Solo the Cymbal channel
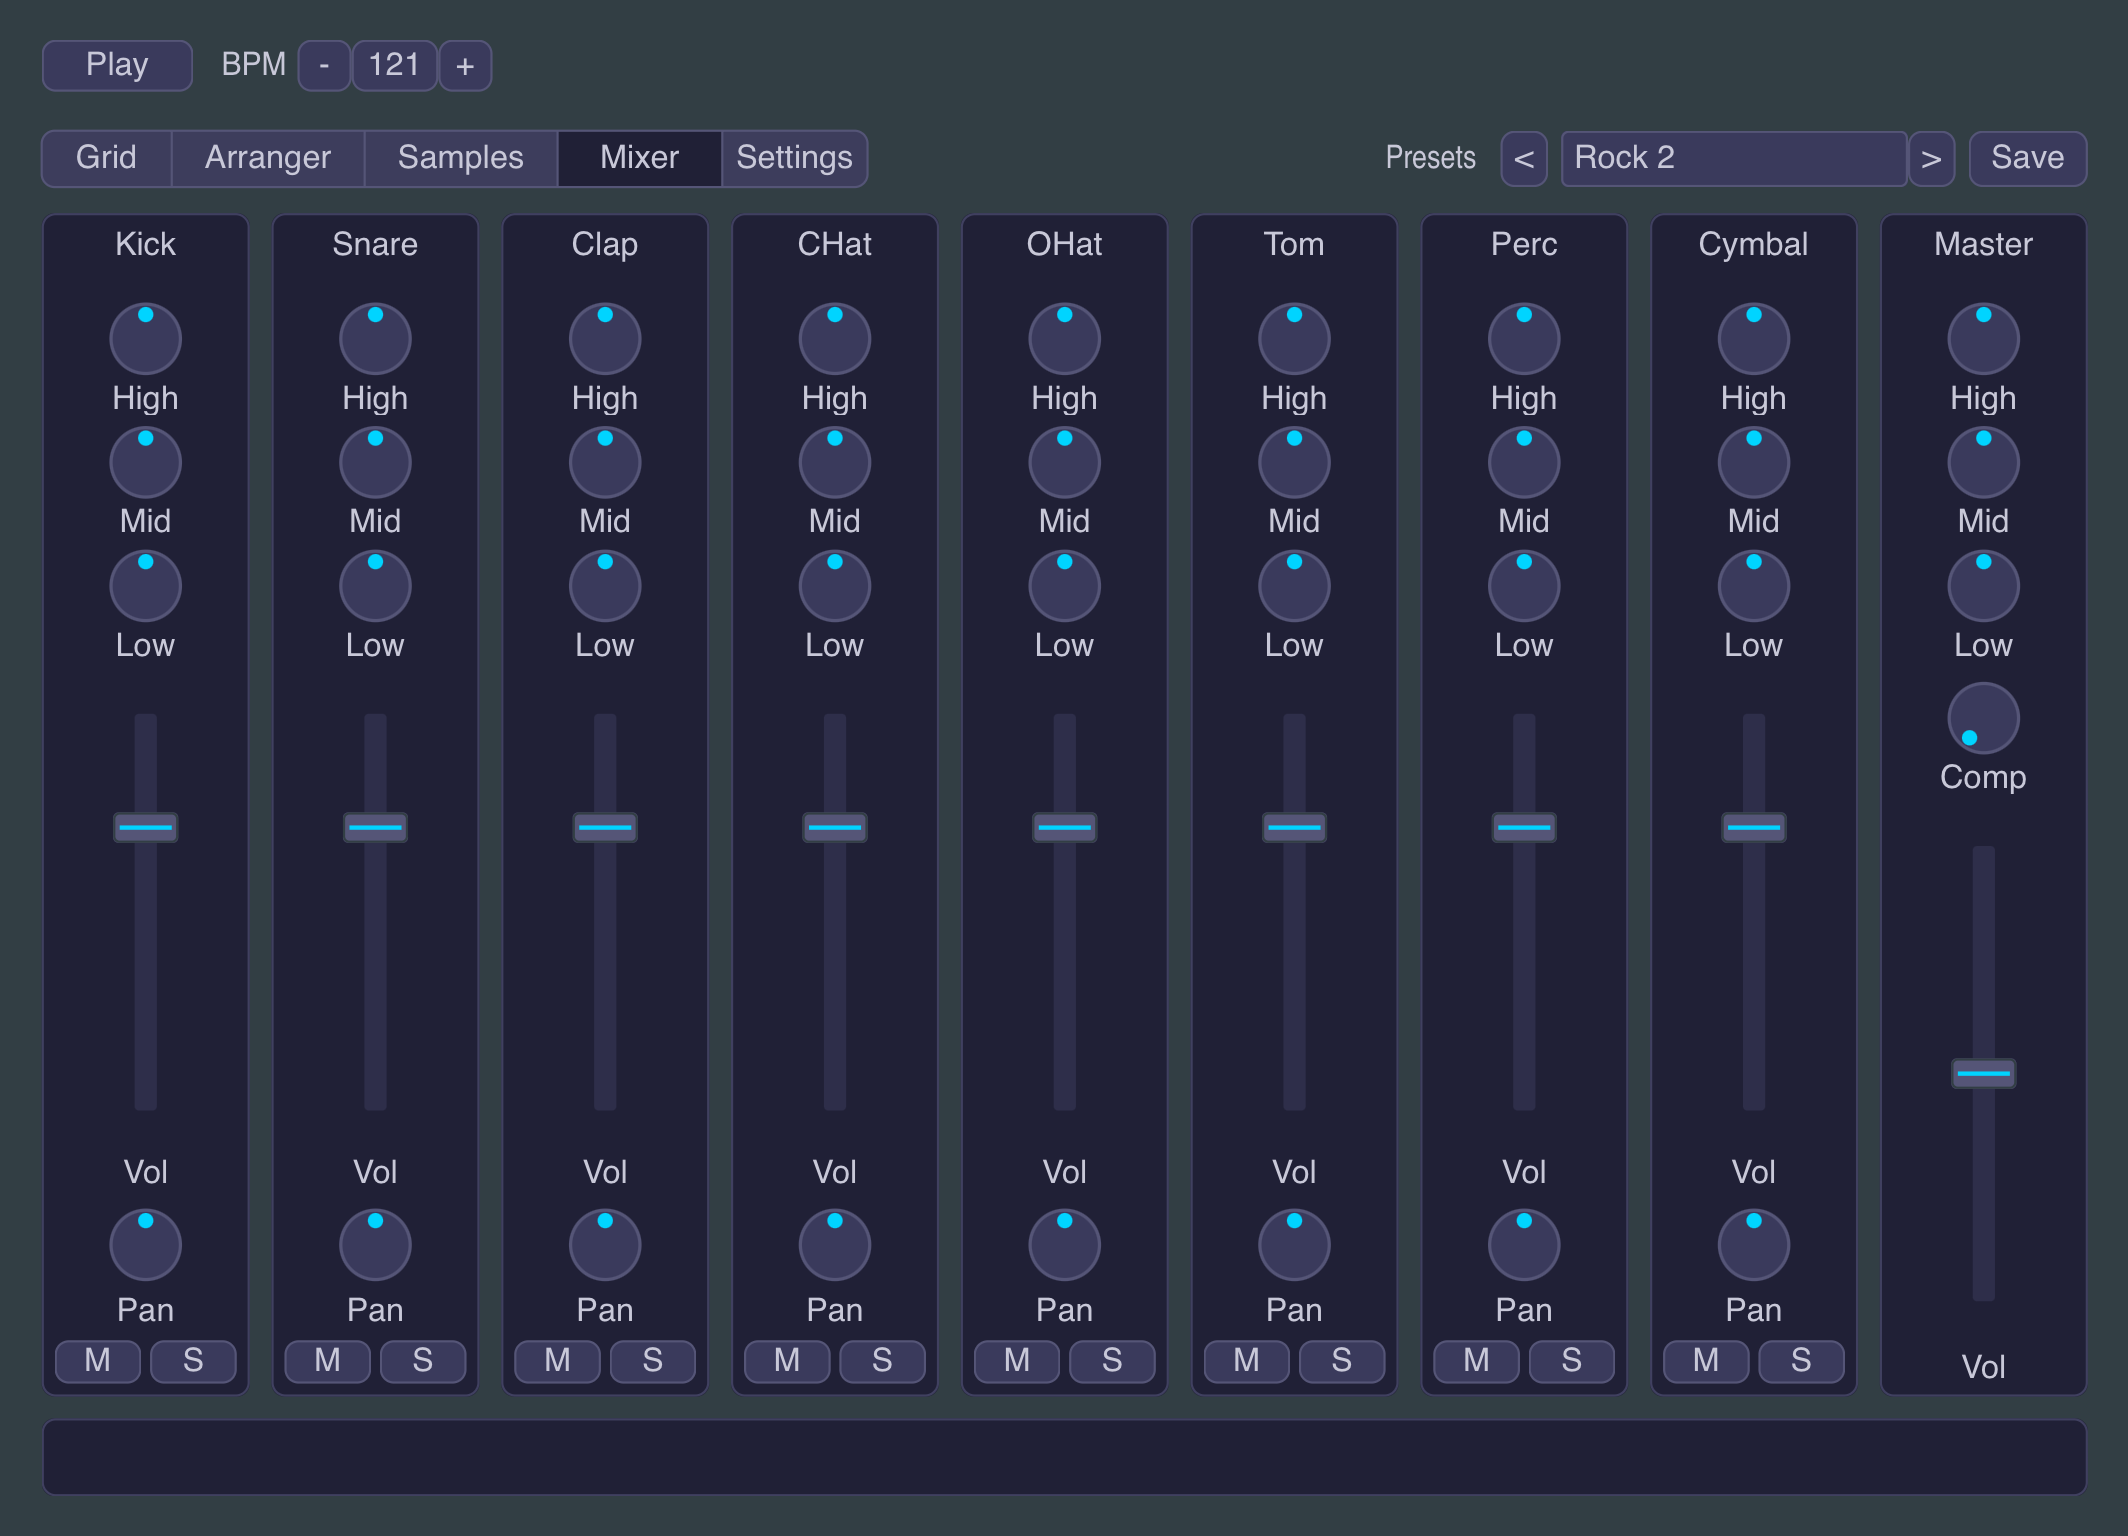 tap(1801, 1361)
